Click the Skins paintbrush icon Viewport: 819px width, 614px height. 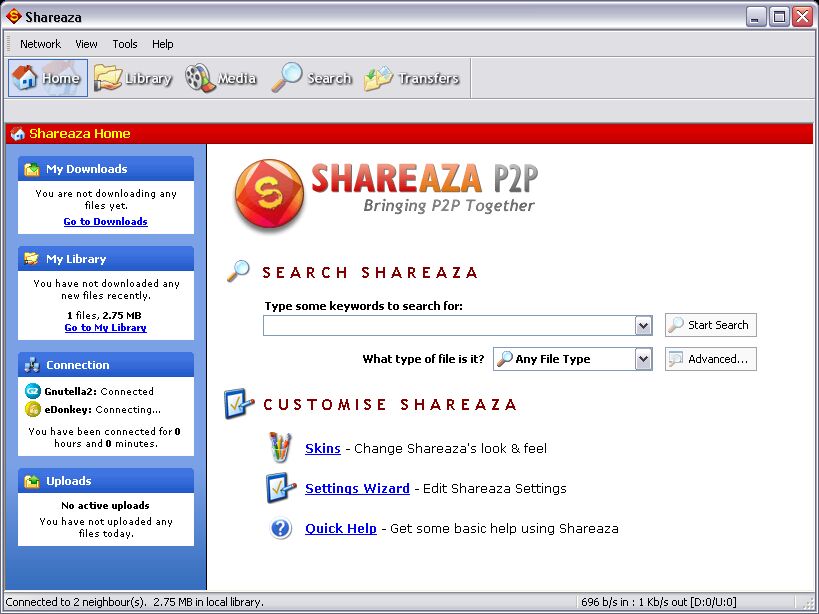(279, 448)
